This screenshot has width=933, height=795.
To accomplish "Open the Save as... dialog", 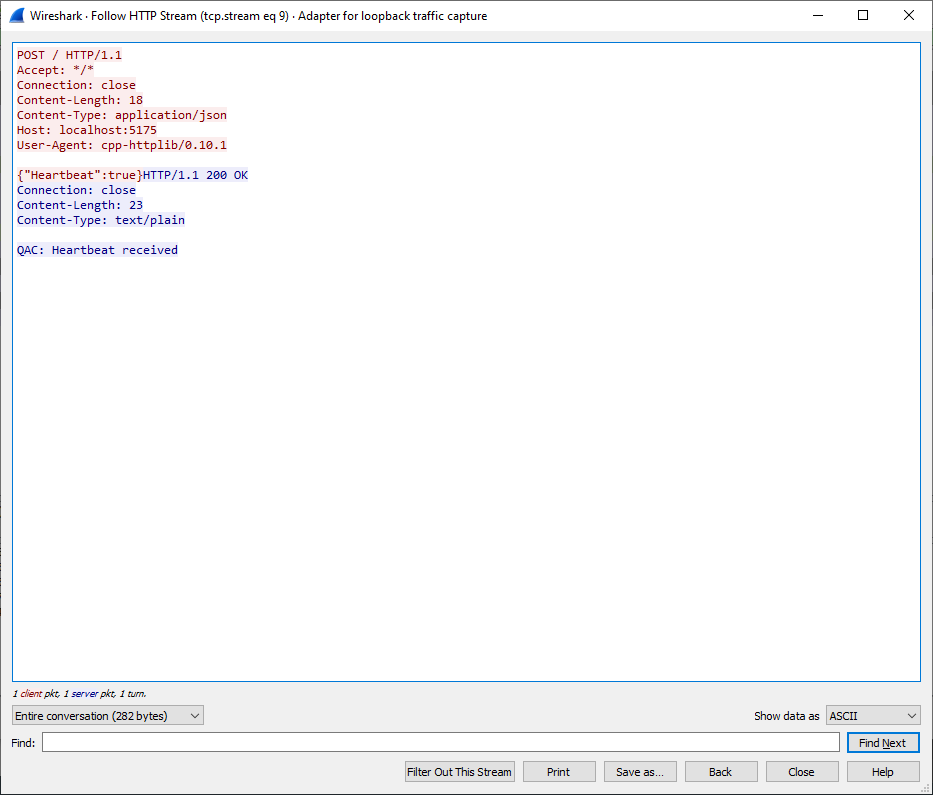I will click(640, 772).
